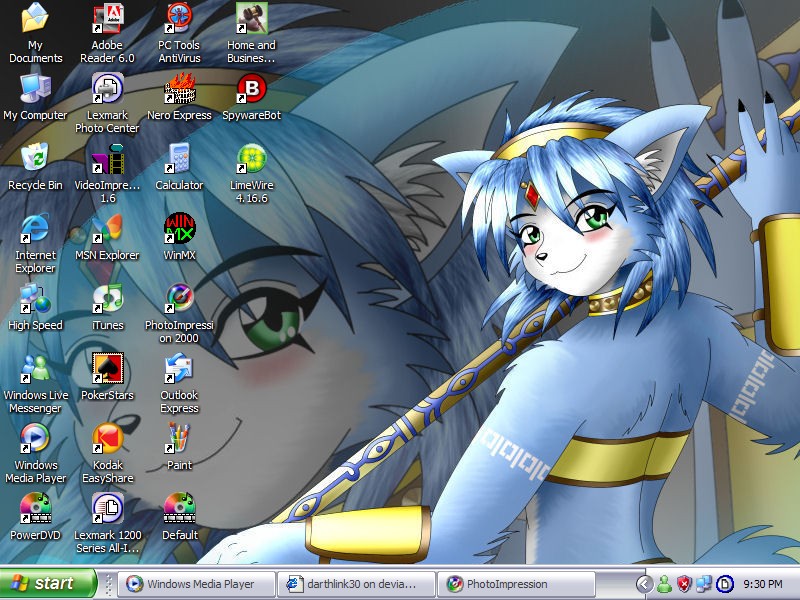Switch to PhotoImpression taskbar button

(x=516, y=584)
